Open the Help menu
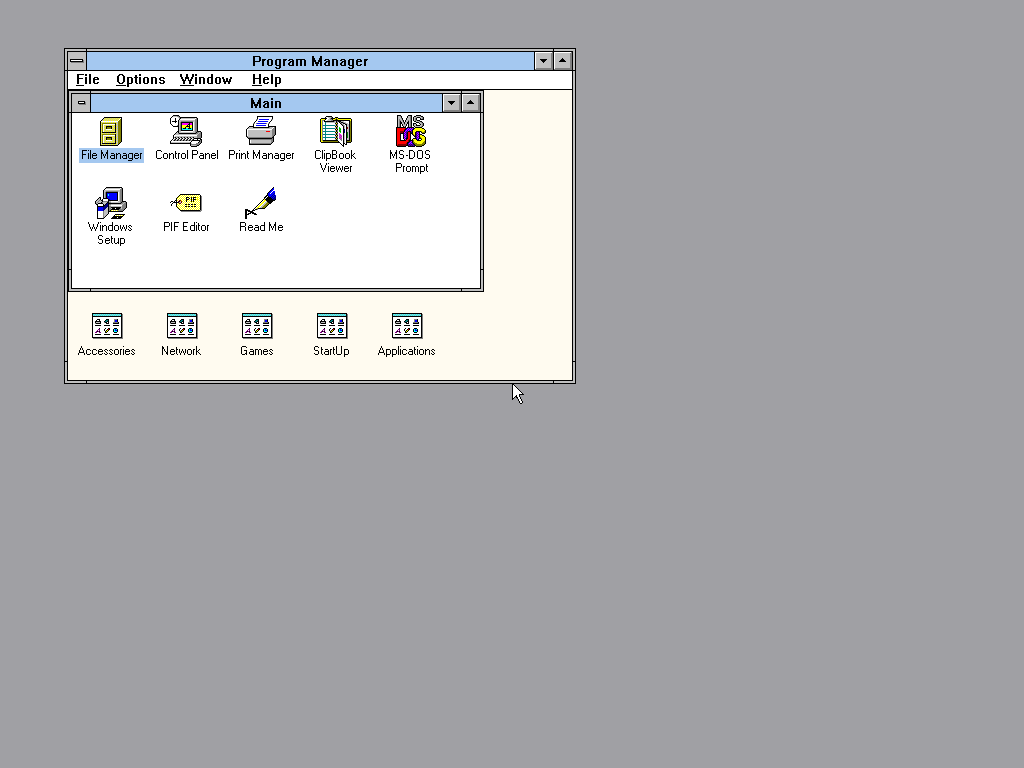 [x=266, y=80]
